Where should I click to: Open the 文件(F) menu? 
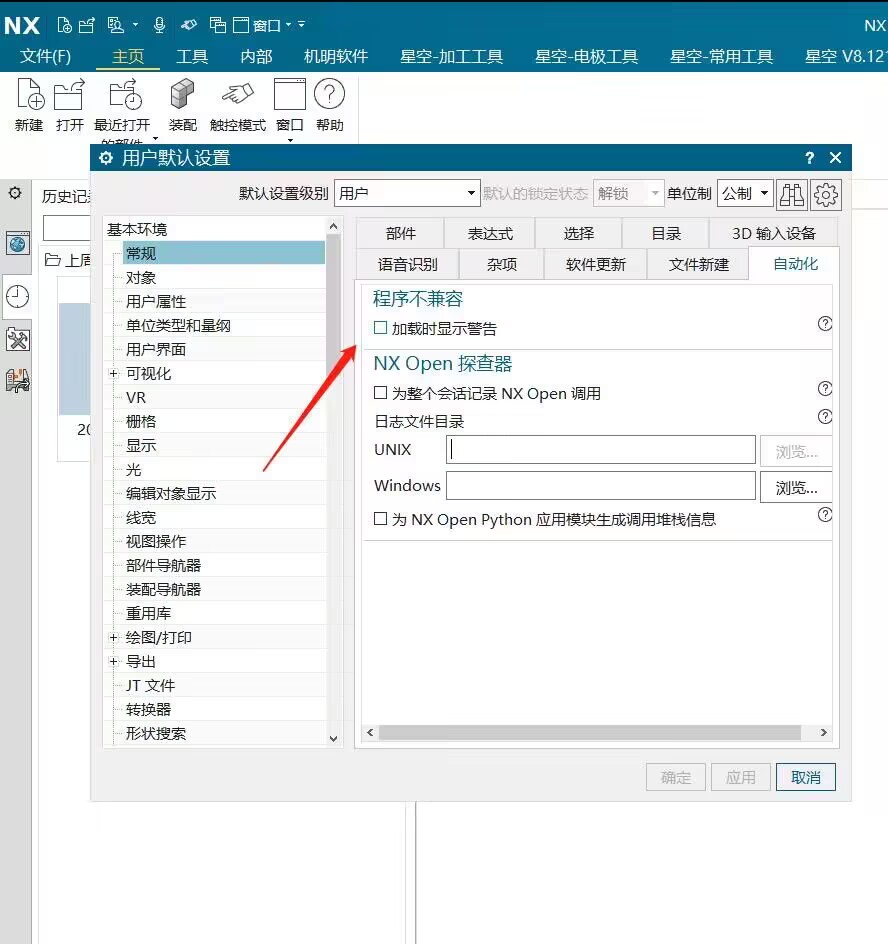point(45,57)
